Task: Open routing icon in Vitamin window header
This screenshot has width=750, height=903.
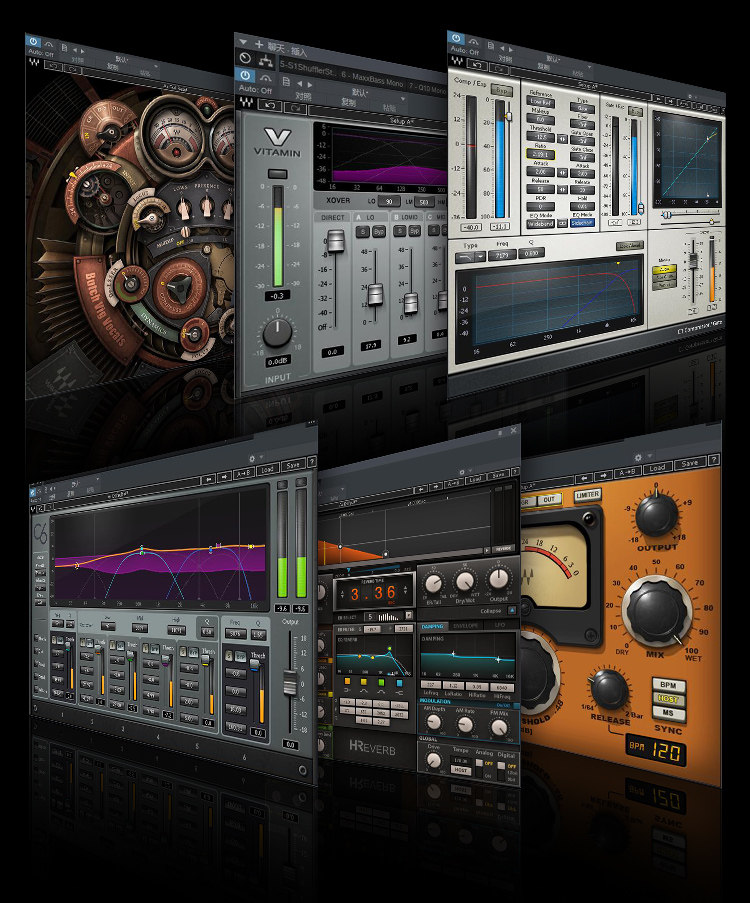Action: (x=266, y=60)
